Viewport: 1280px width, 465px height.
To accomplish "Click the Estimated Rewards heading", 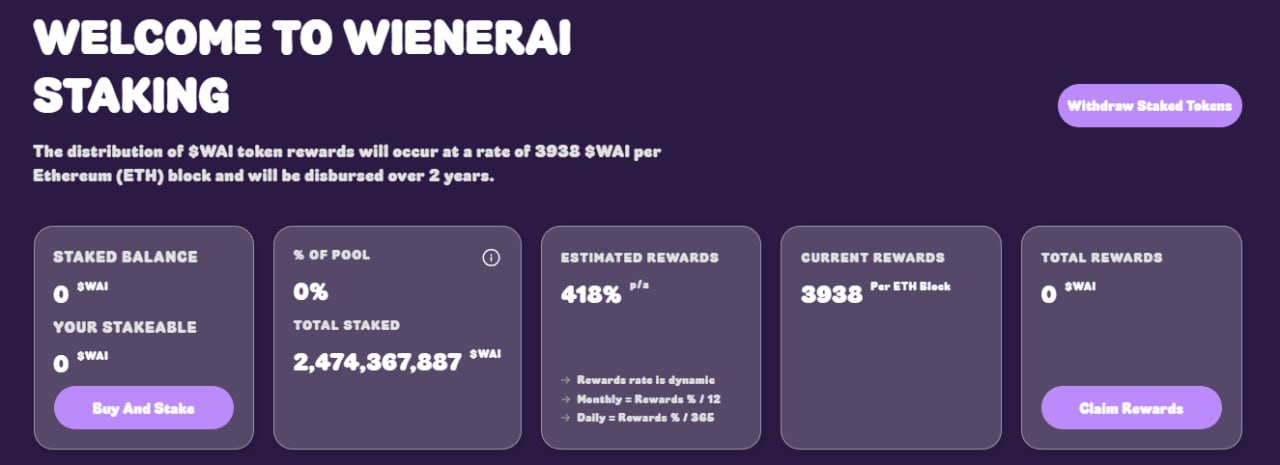I will tap(640, 257).
